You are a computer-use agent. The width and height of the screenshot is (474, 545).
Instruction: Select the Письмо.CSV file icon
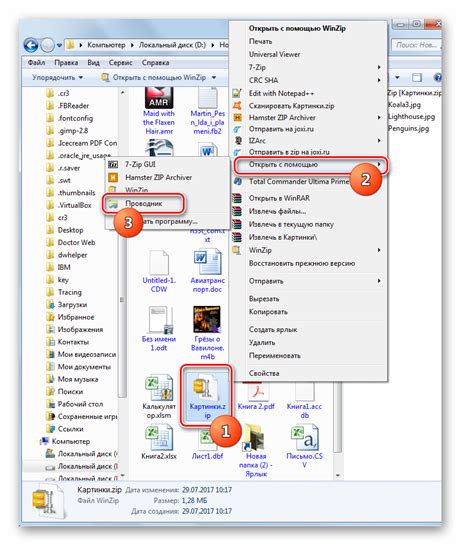click(x=304, y=438)
